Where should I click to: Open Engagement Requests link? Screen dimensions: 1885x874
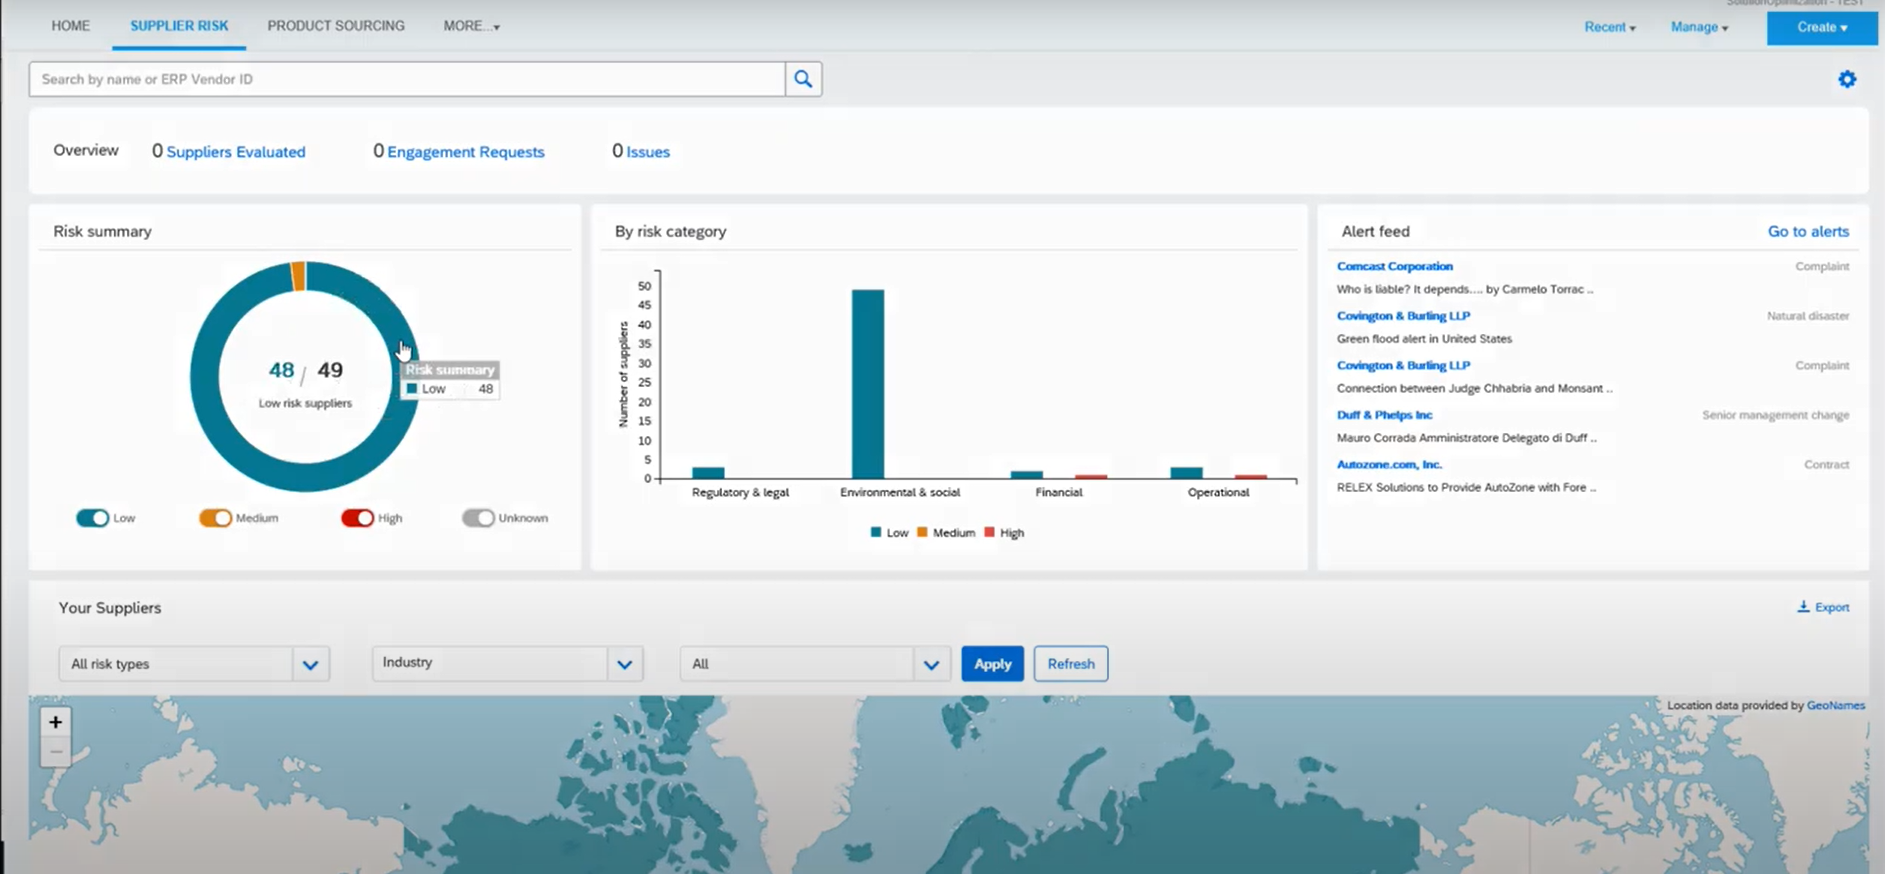click(x=466, y=152)
